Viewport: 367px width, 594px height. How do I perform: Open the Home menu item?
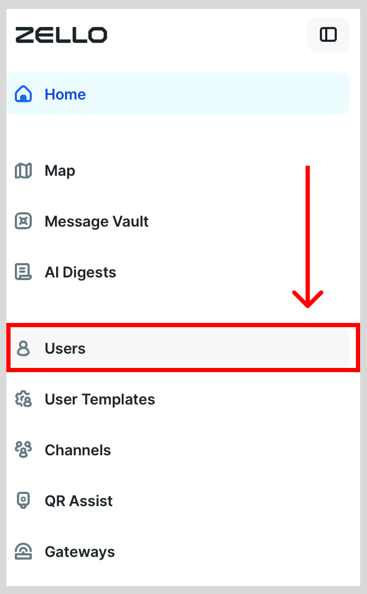tap(178, 94)
